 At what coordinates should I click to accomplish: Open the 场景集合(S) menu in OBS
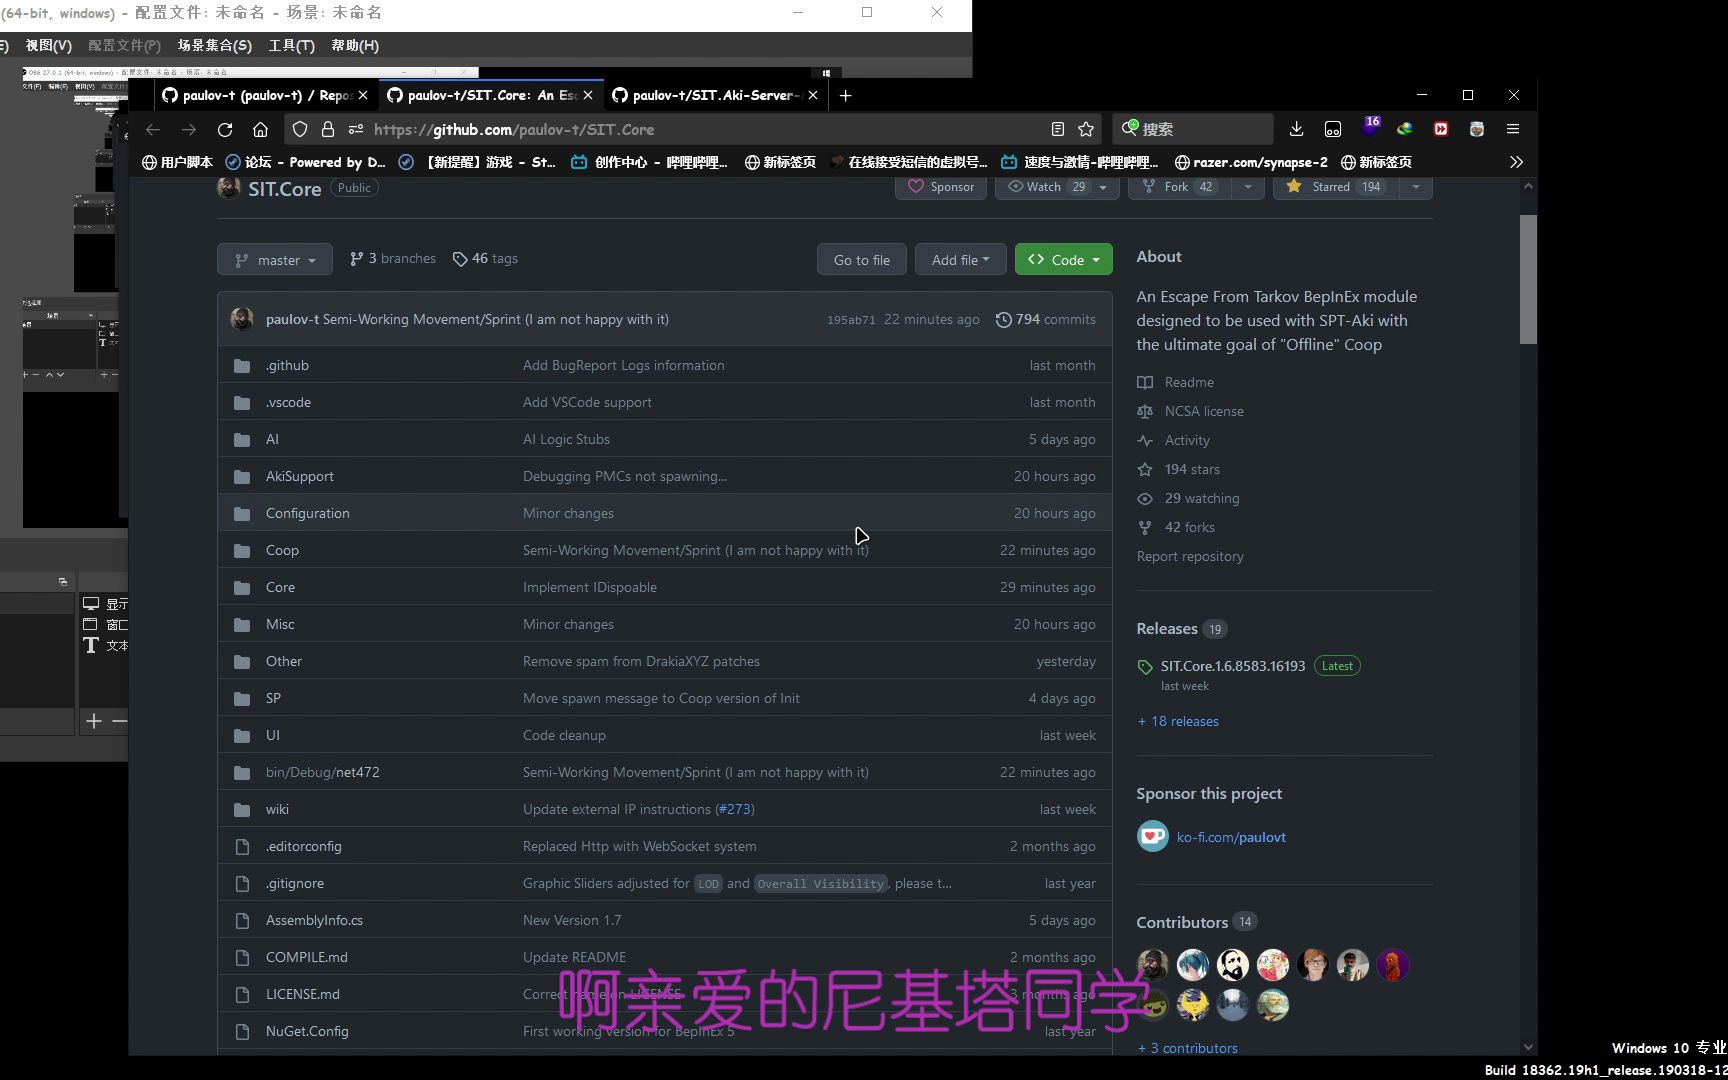[x=215, y=45]
